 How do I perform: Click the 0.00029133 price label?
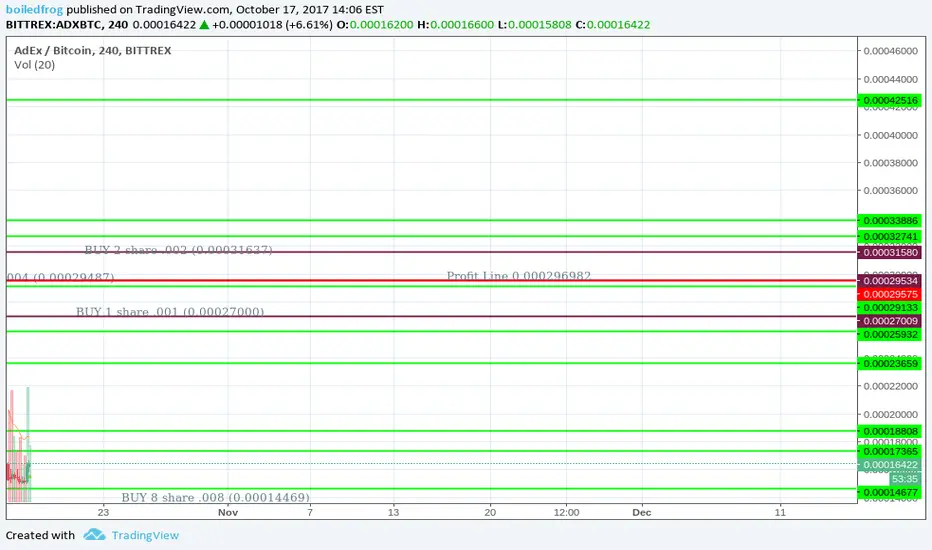pos(890,307)
